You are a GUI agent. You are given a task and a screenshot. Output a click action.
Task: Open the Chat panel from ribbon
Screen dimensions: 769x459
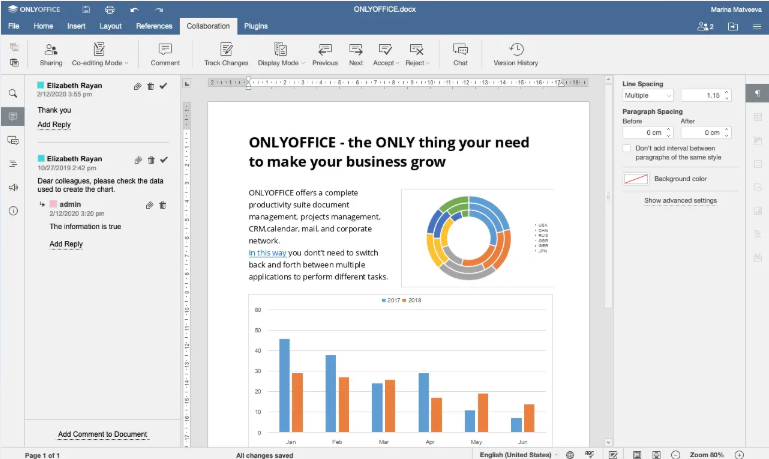tap(460, 54)
